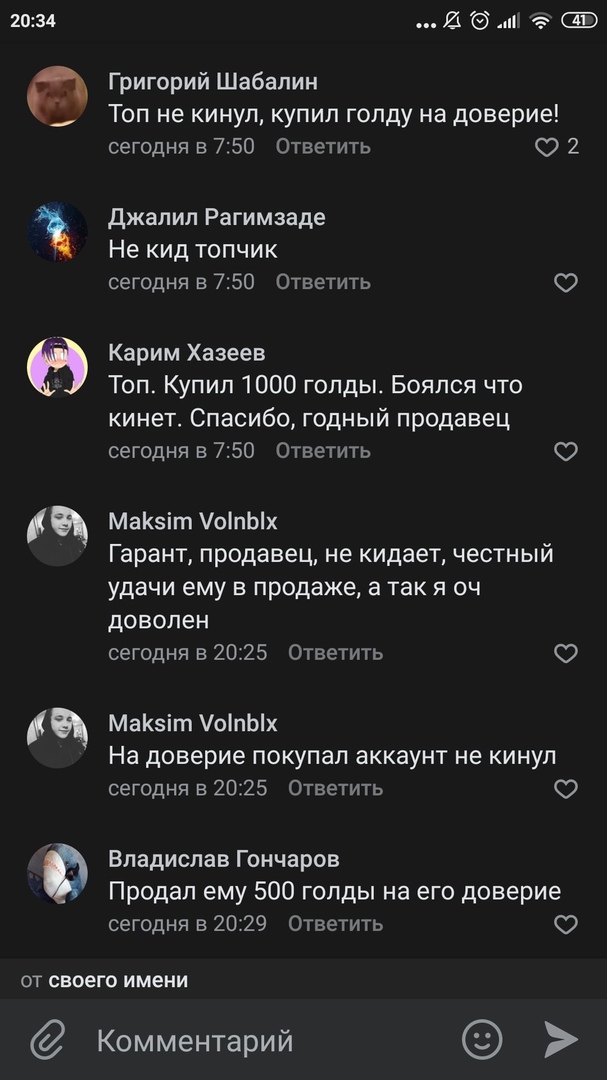This screenshot has height=1080, width=607.
Task: Like Григорий Шабалин's comment
Action: click(546, 147)
